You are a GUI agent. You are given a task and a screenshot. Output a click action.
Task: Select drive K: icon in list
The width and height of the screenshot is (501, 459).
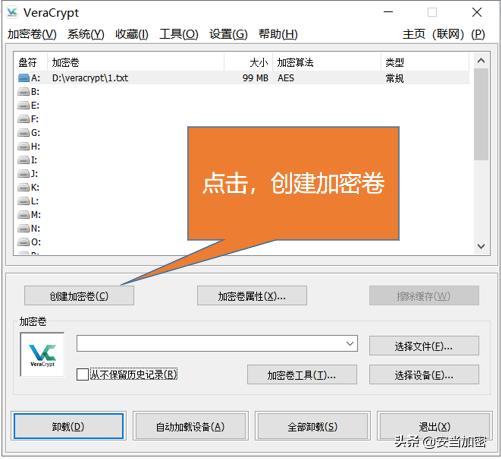(x=24, y=187)
